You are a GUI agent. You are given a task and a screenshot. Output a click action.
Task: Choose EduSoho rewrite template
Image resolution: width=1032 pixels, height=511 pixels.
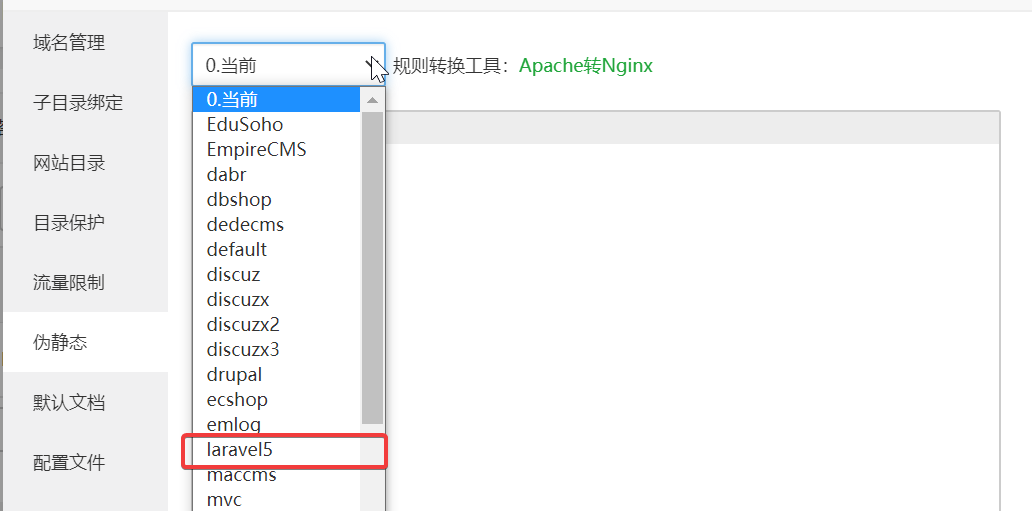pos(276,124)
